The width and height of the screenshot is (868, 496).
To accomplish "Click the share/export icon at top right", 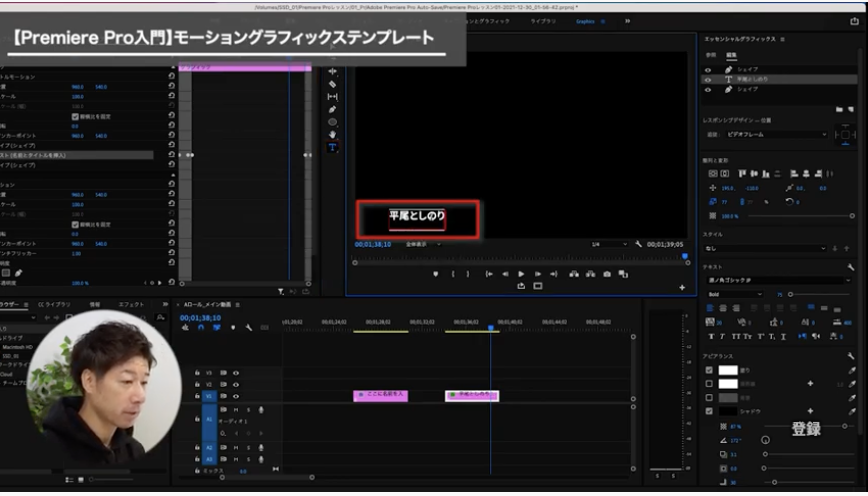I will pyautogui.click(x=854, y=21).
